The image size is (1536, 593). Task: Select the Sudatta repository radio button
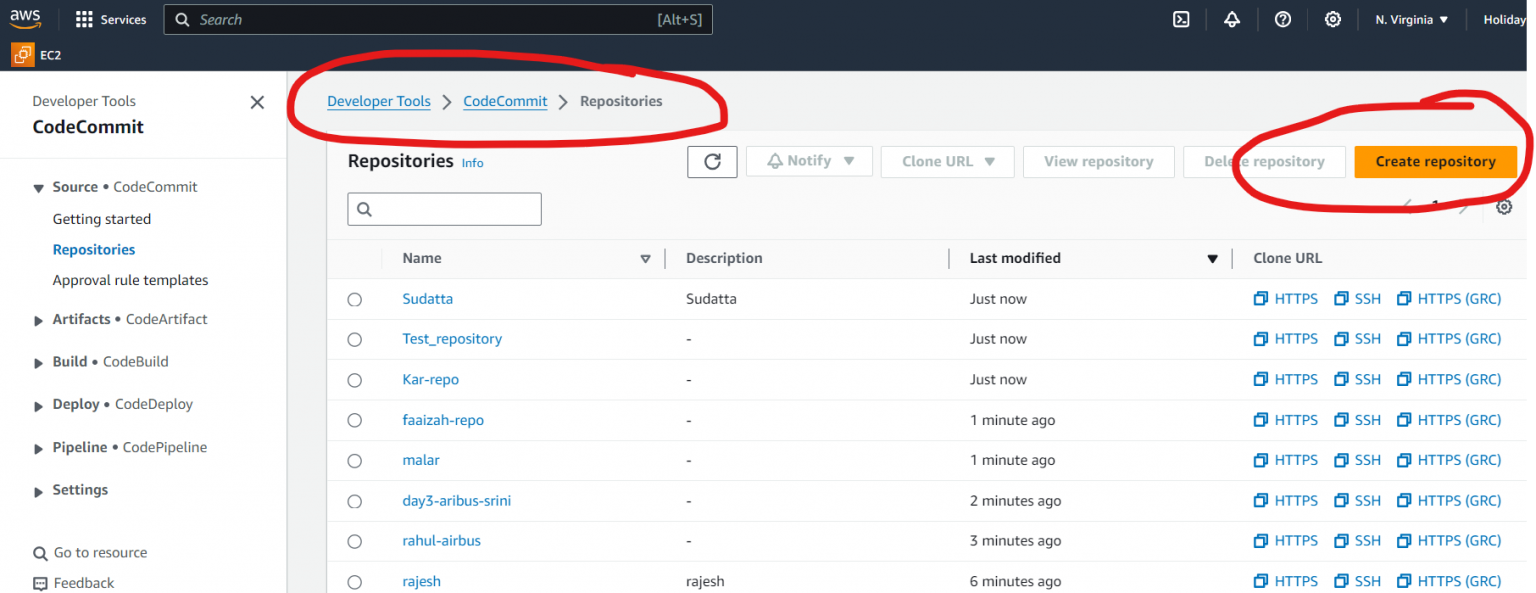354,299
